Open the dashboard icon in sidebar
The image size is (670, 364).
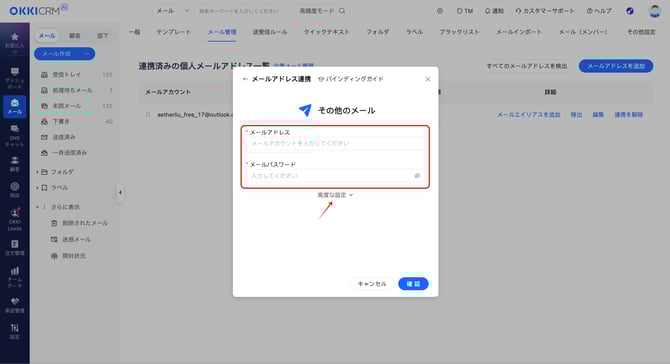tap(15, 71)
